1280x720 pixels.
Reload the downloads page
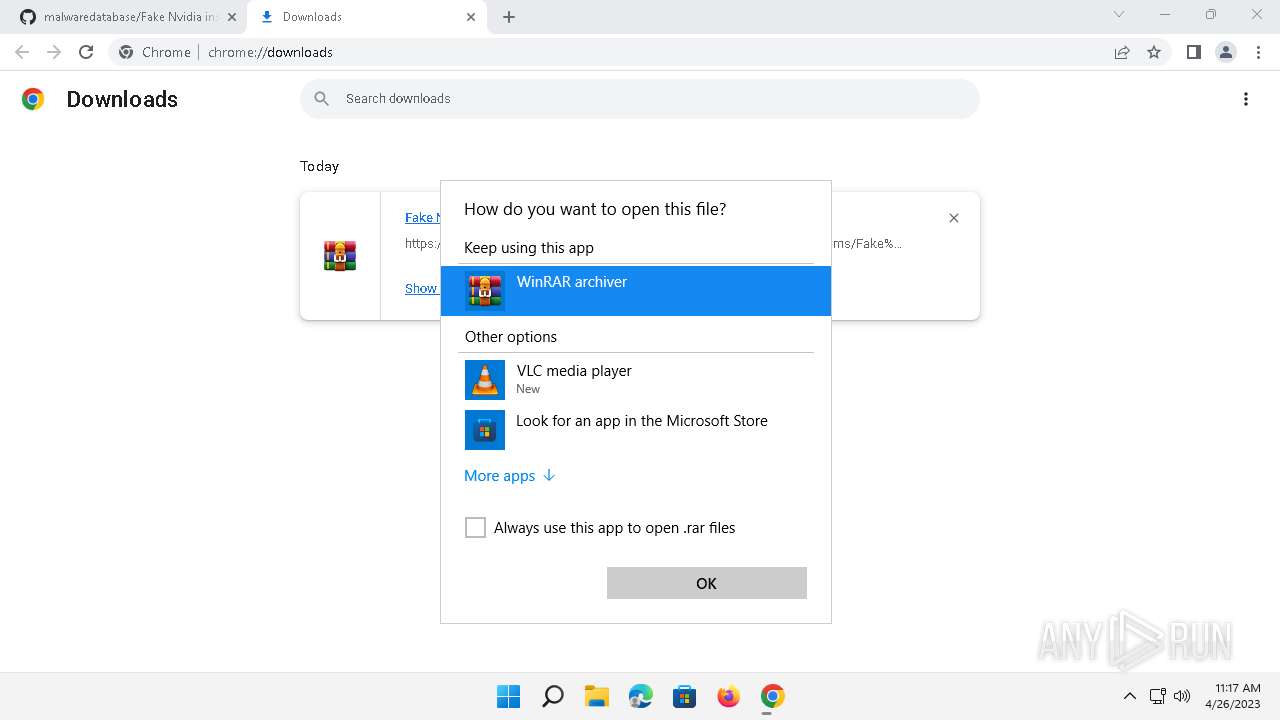[86, 52]
